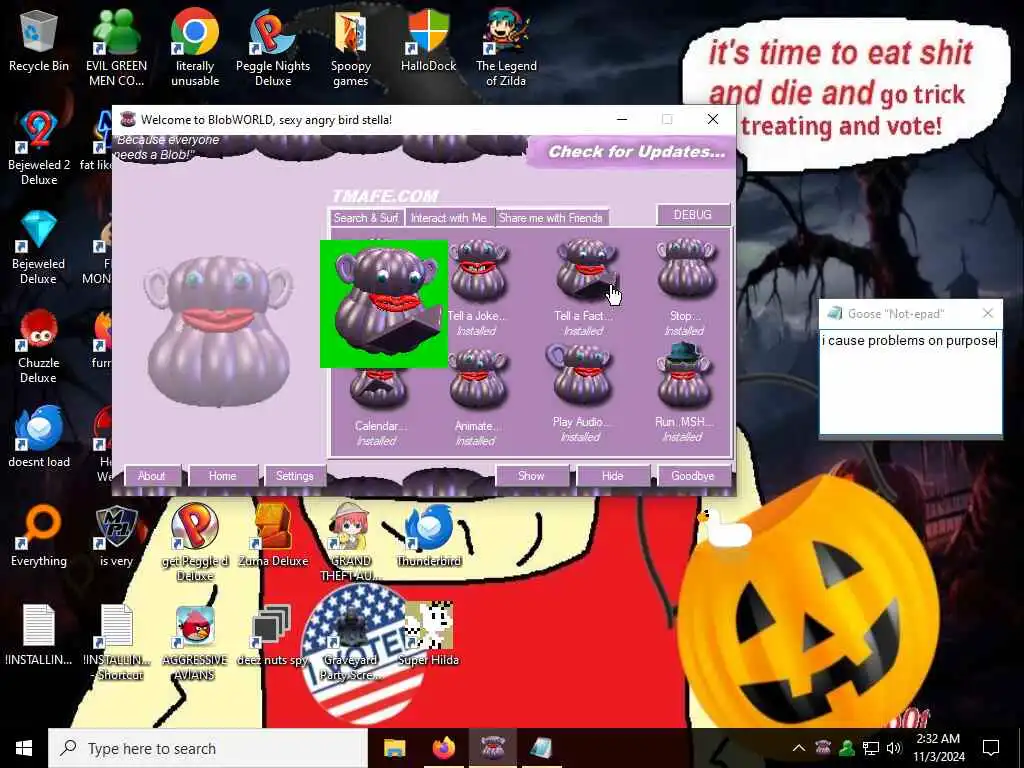Launch Bejeweled 2 Deluxe shortcut

[39, 149]
